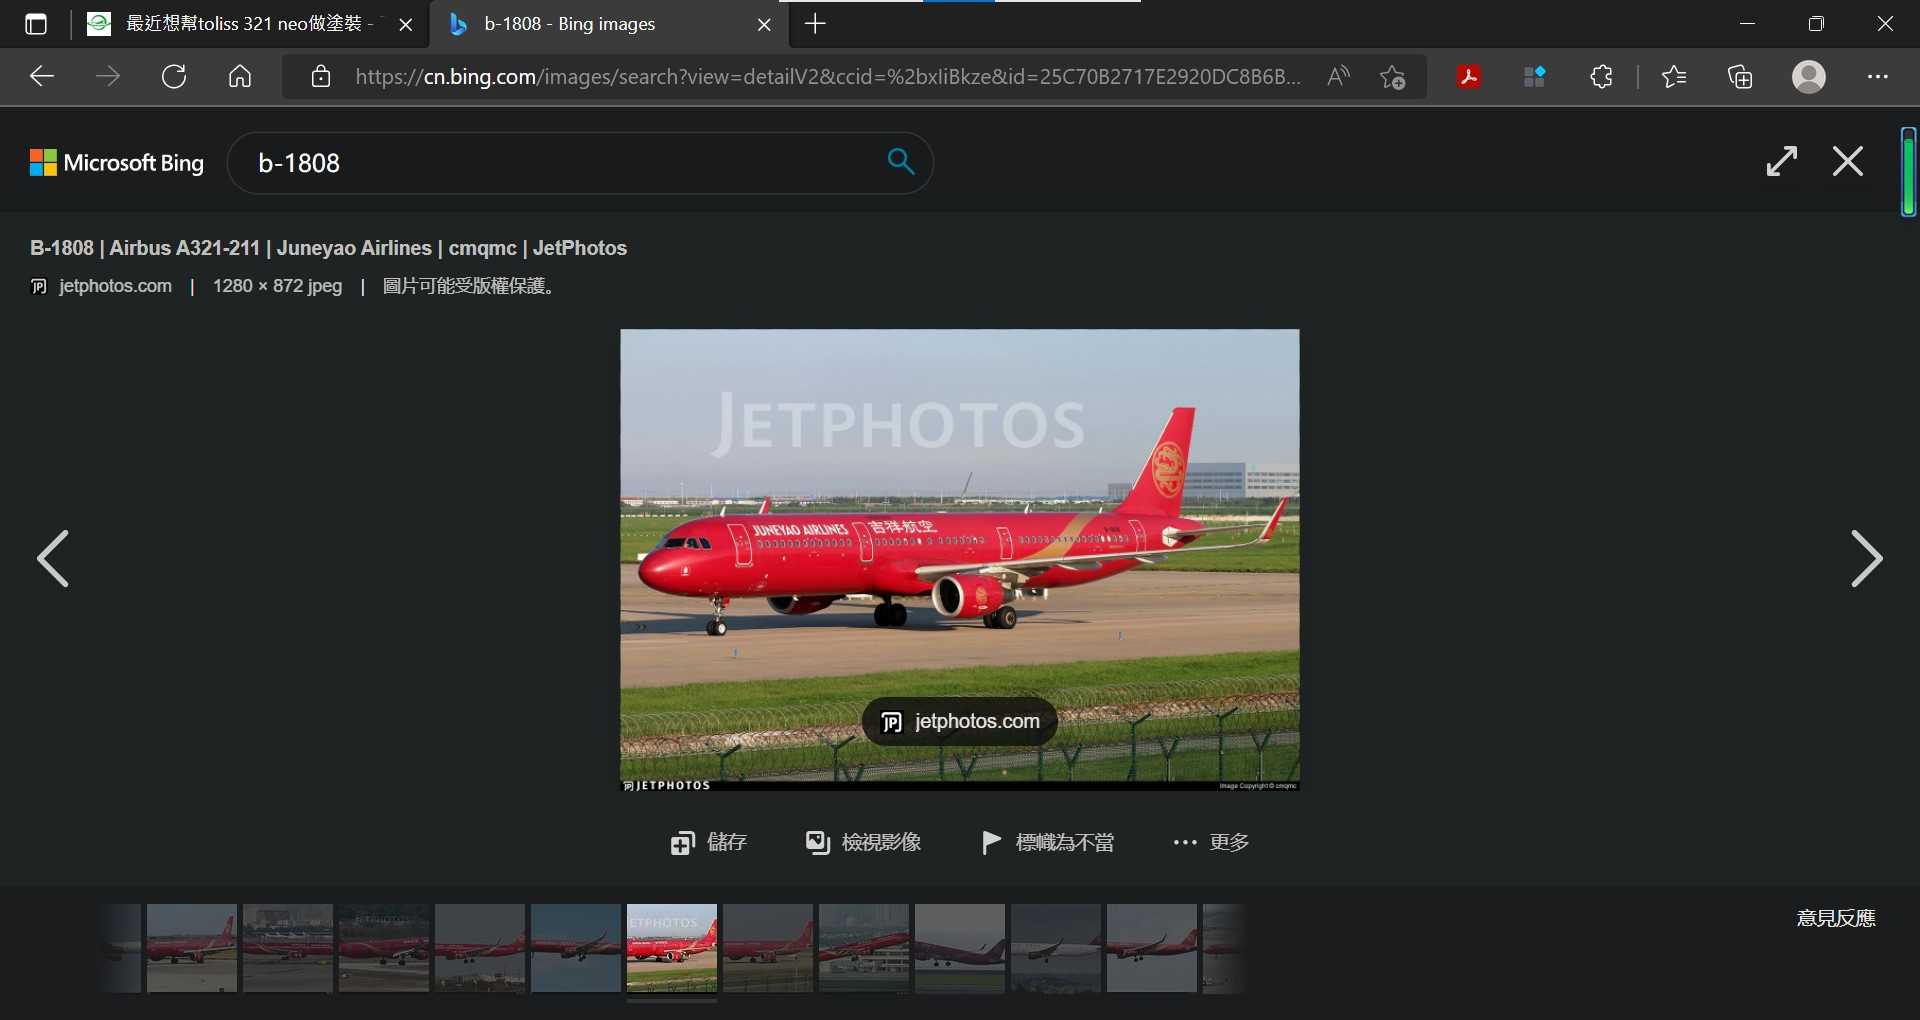Screen dimensions: 1920x1020
Task: Close the Bing image detail viewer
Action: click(1848, 161)
